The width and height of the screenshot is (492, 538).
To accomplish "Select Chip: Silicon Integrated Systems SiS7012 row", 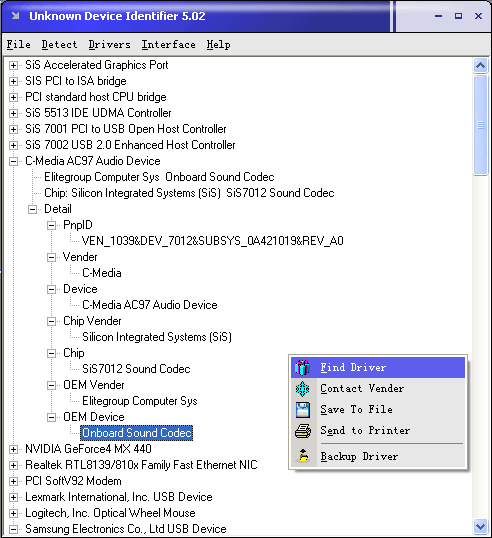I will (x=189, y=193).
